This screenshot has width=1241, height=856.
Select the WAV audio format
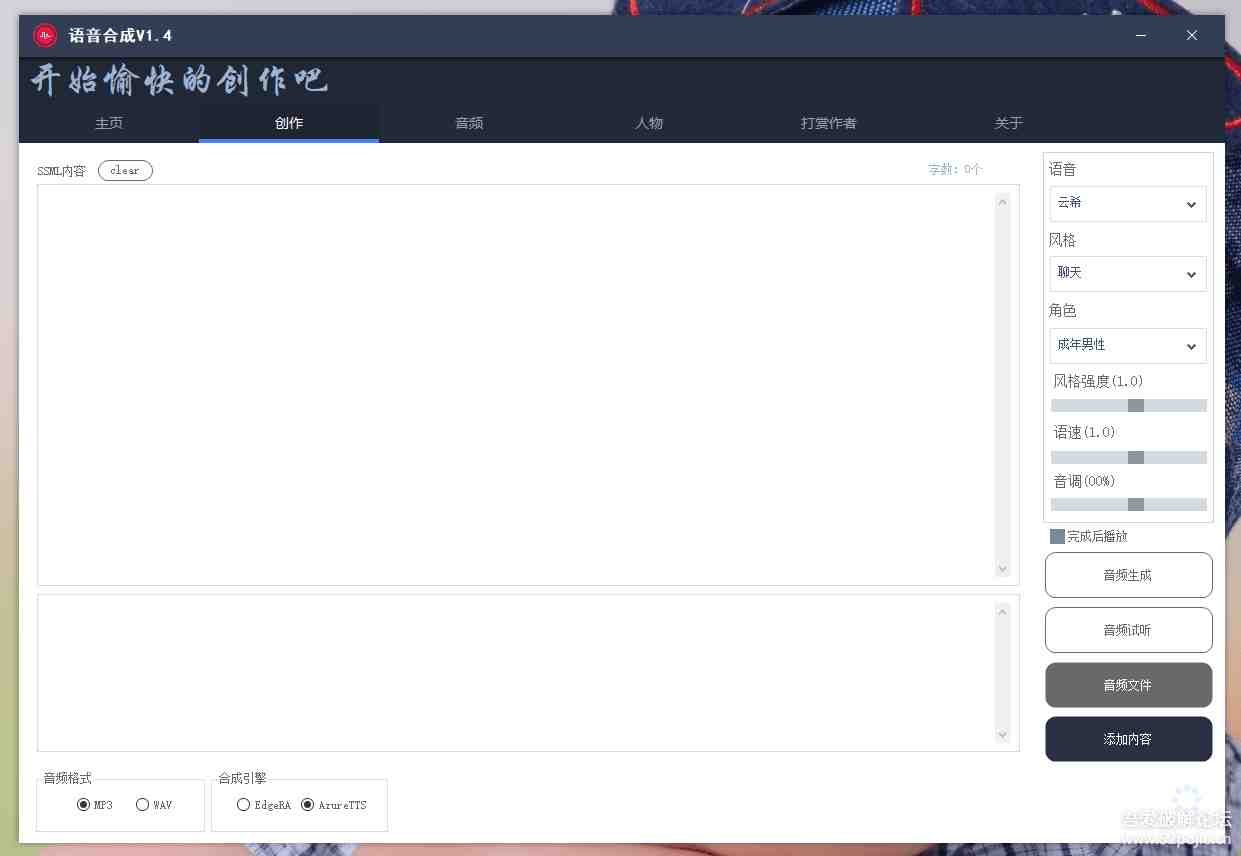(x=142, y=805)
